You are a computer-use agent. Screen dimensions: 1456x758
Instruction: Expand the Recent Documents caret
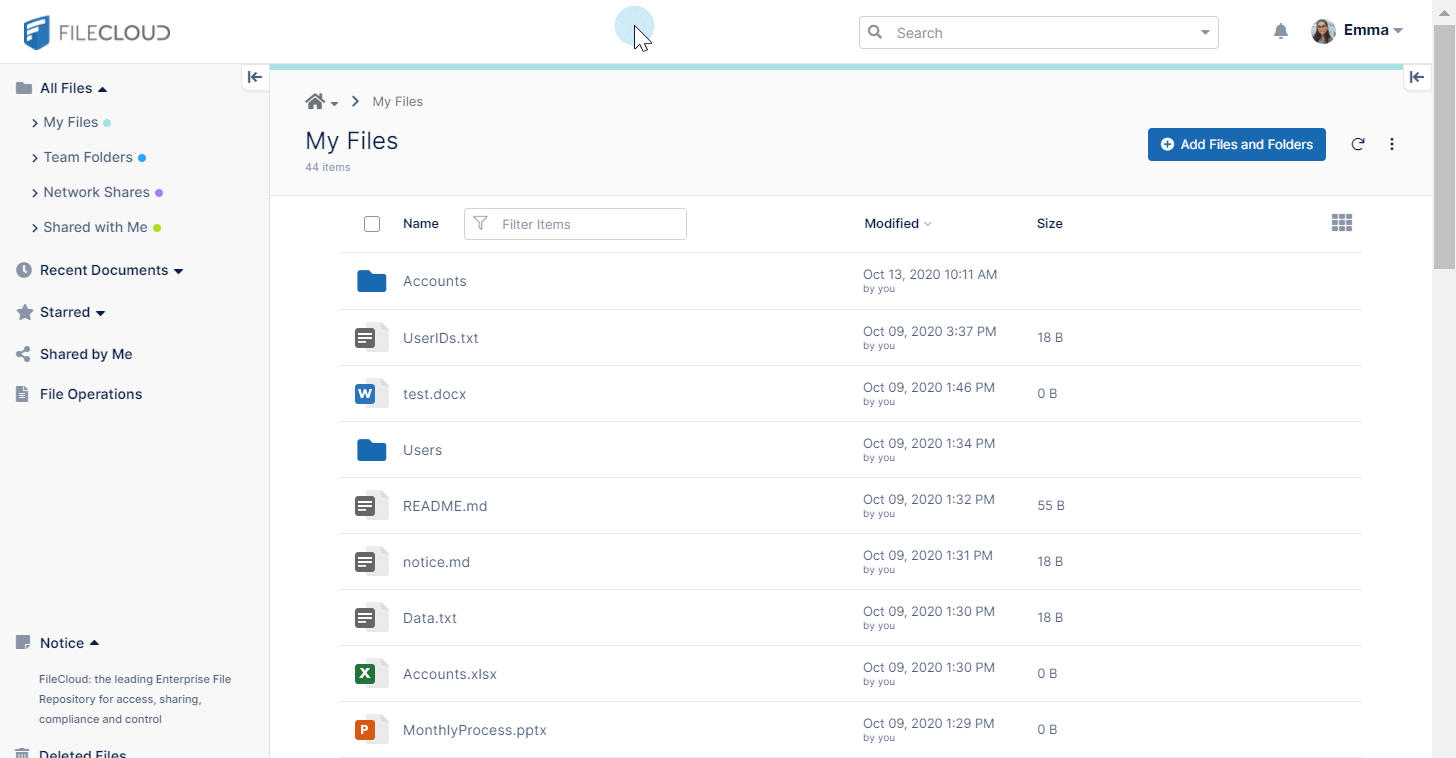point(178,271)
